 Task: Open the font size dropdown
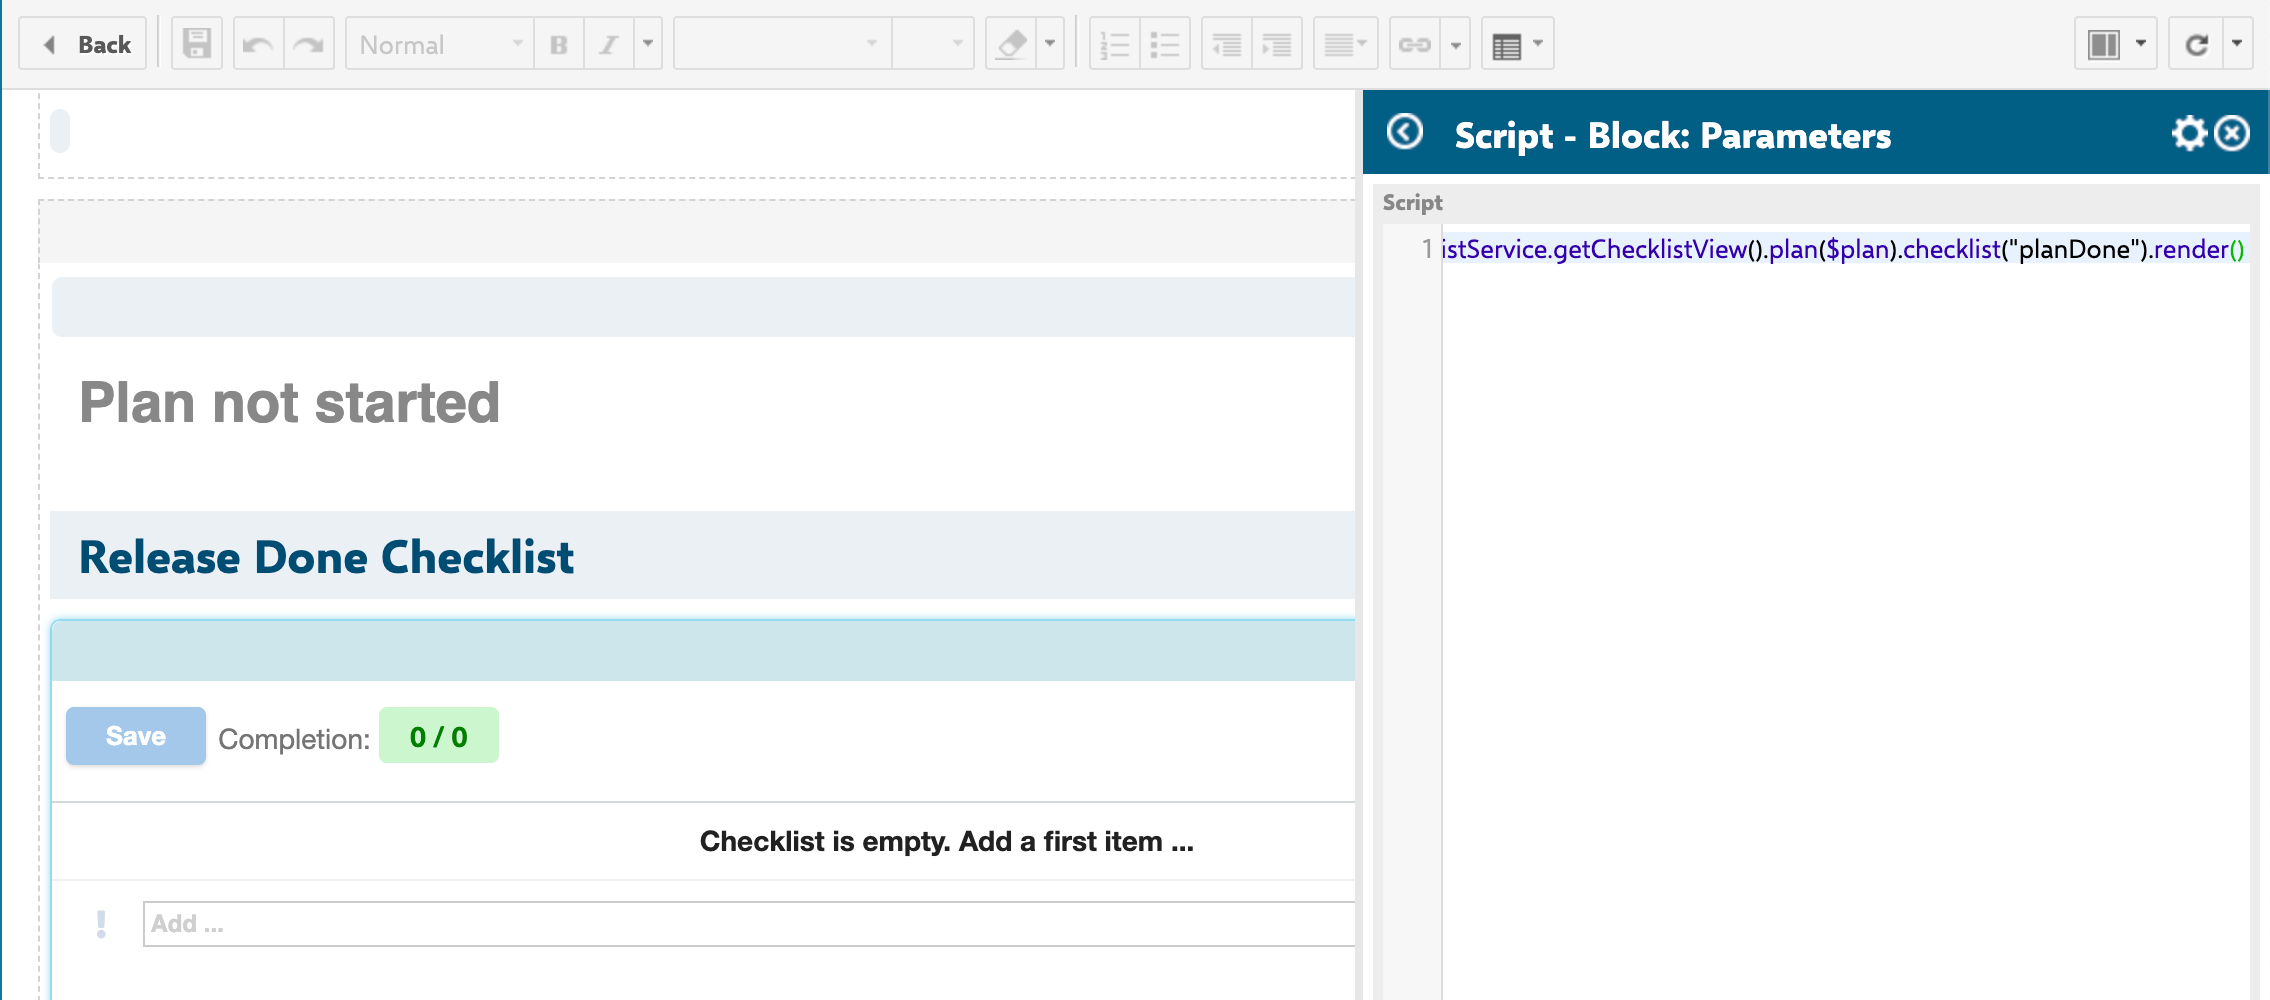[933, 44]
